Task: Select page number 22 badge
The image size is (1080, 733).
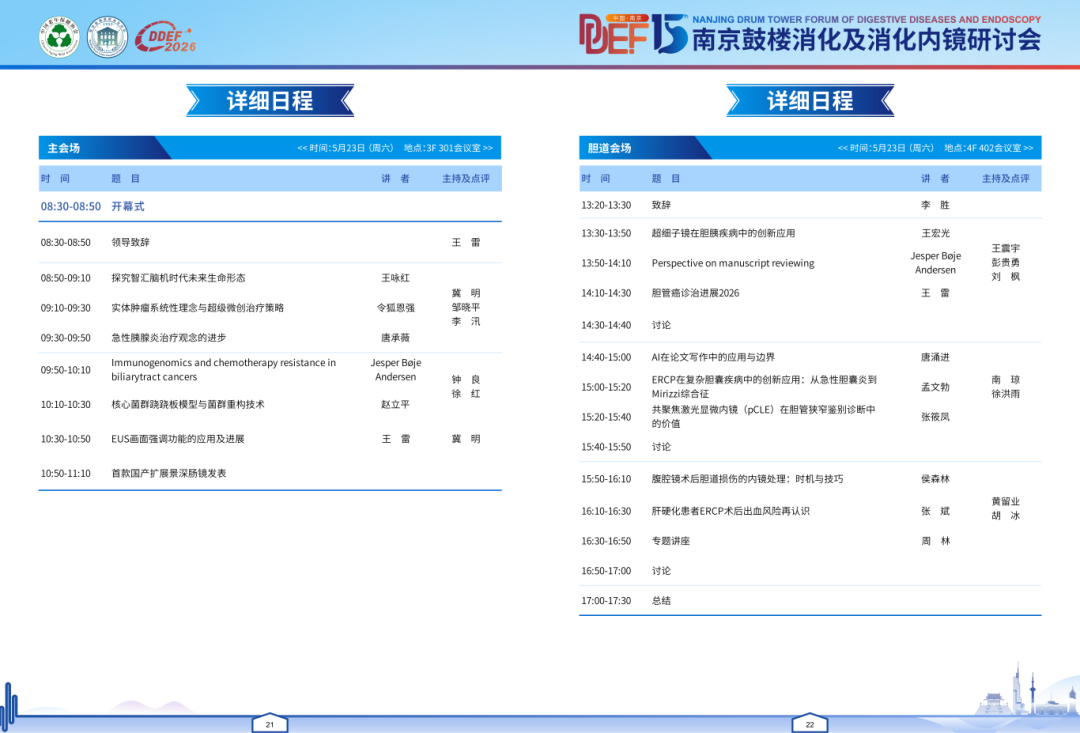Action: pyautogui.click(x=810, y=723)
